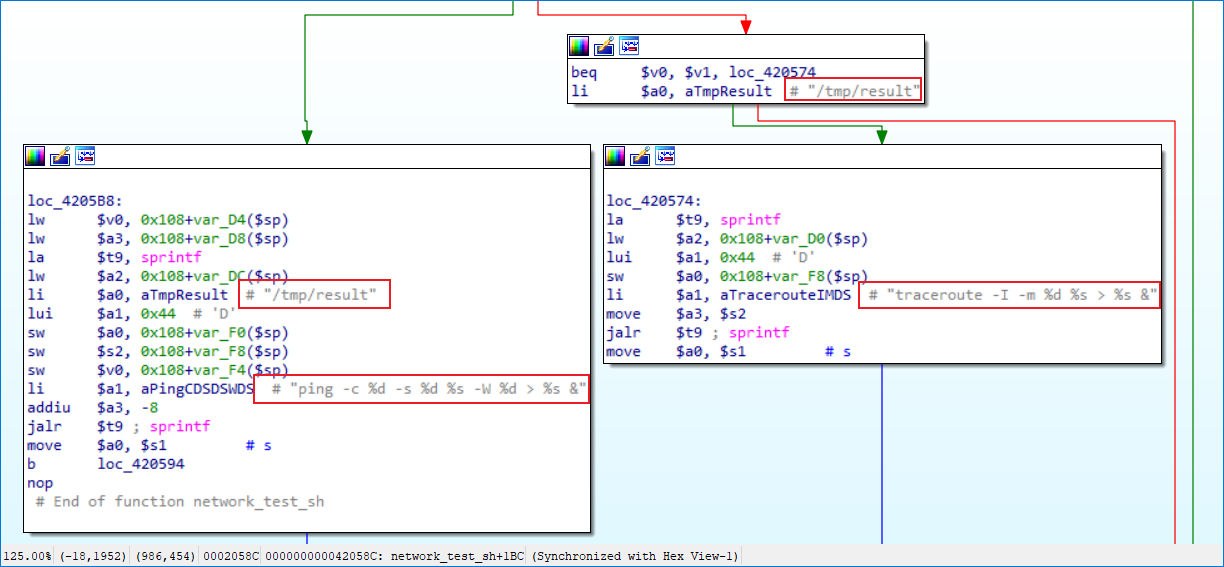
Task: Click the group nodes icon on beq block
Action: [x=629, y=46]
